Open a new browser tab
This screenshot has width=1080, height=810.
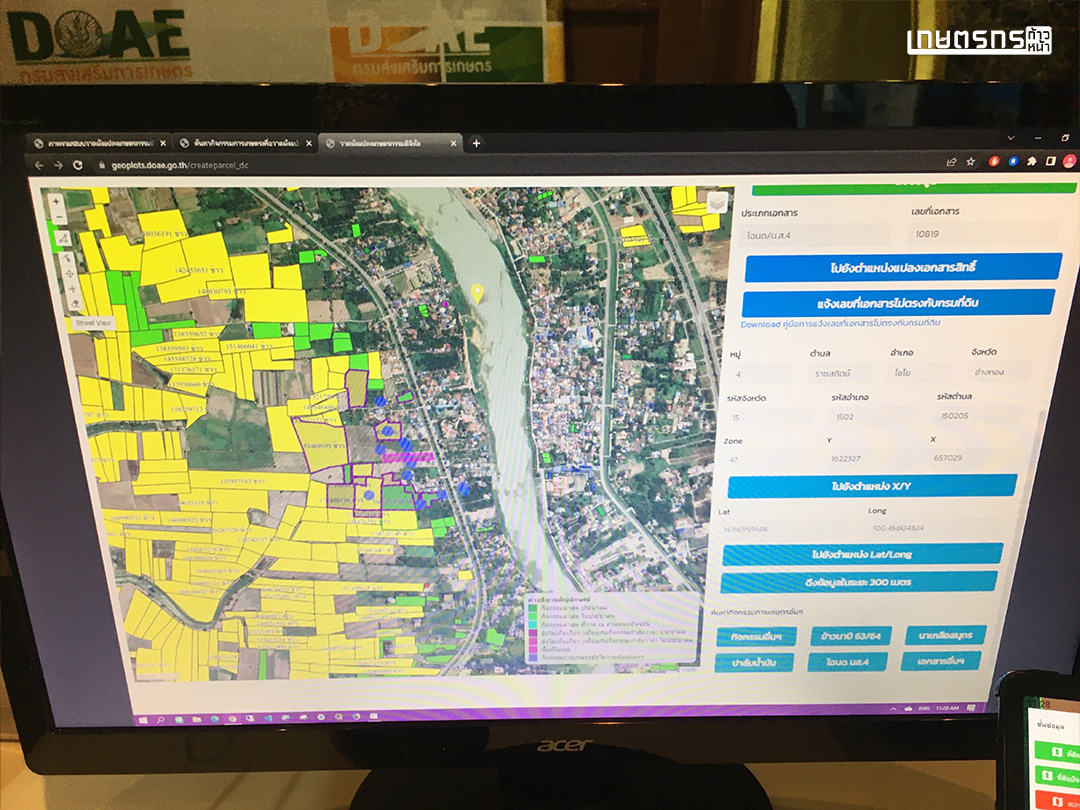point(476,143)
